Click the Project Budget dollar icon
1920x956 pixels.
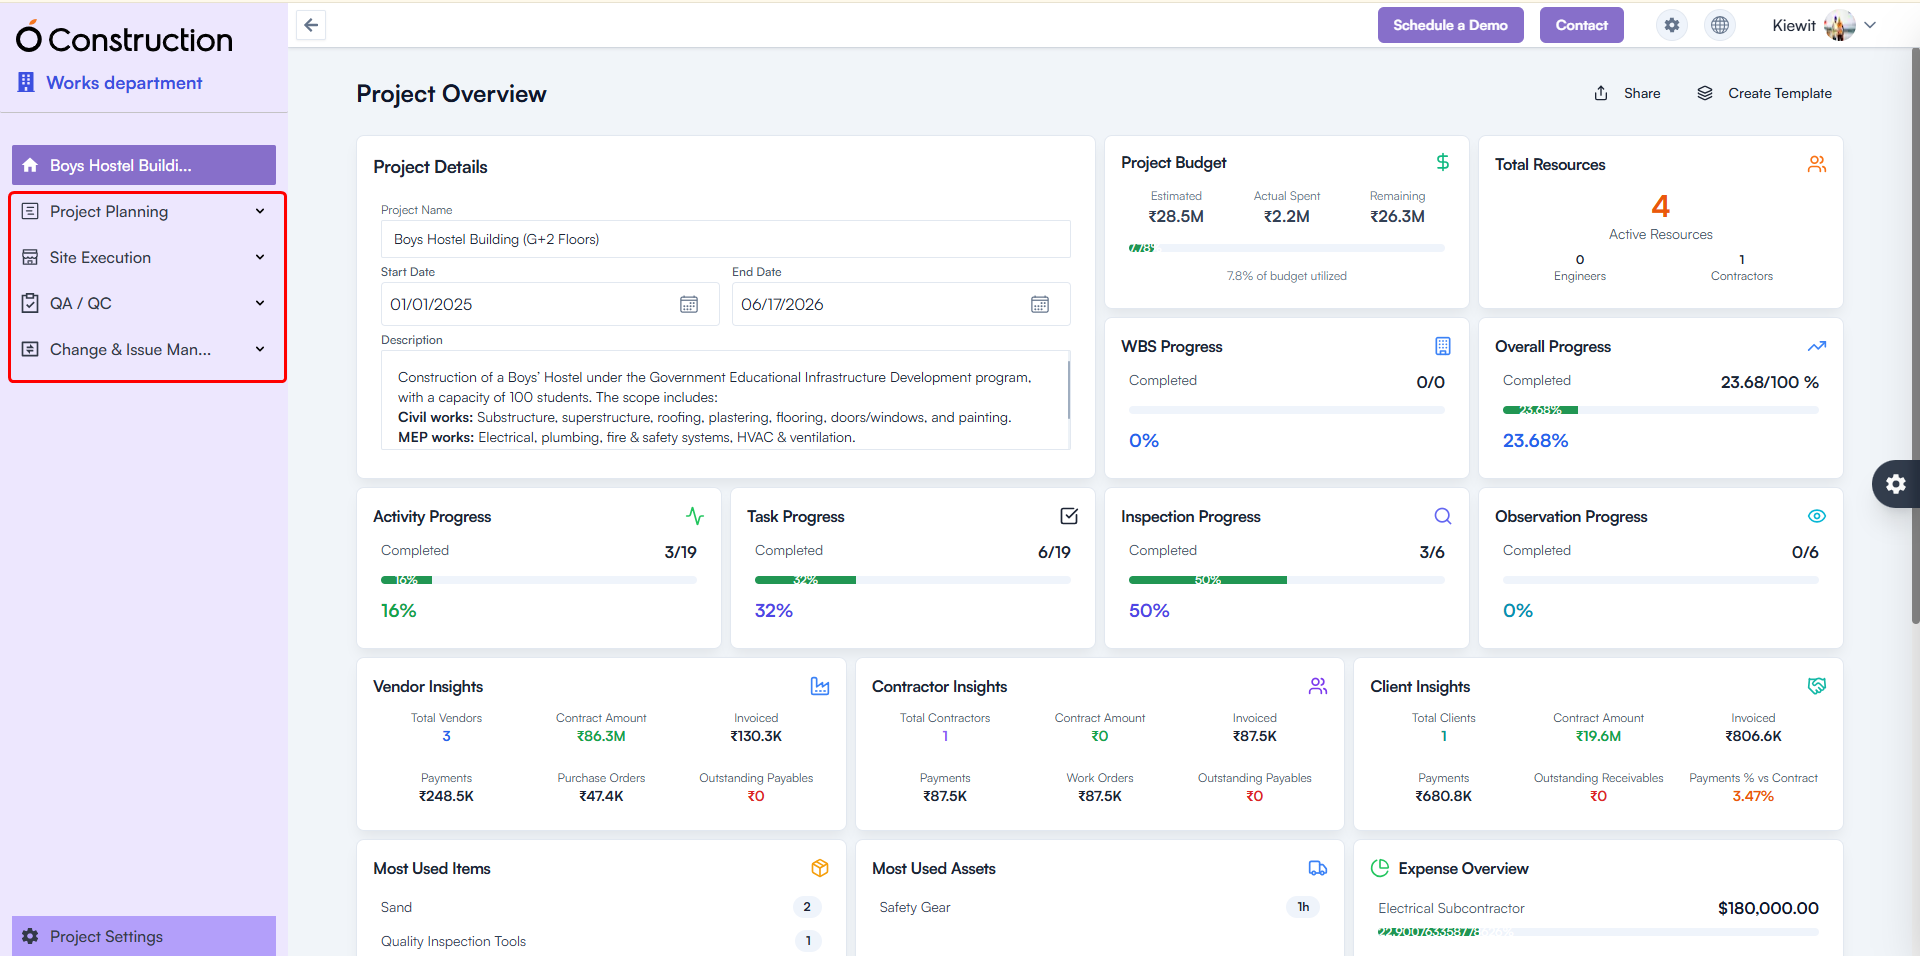(x=1443, y=161)
